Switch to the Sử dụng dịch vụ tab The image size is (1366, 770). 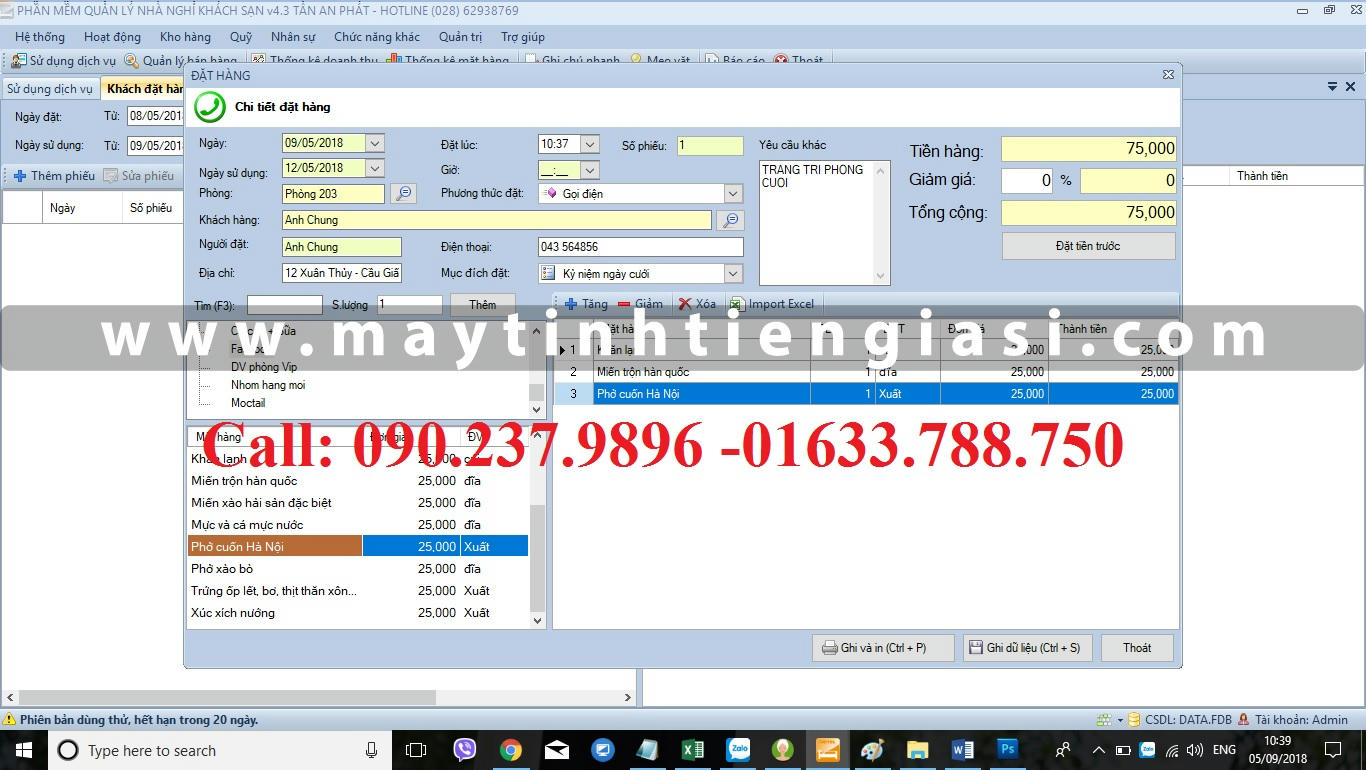(x=50, y=88)
